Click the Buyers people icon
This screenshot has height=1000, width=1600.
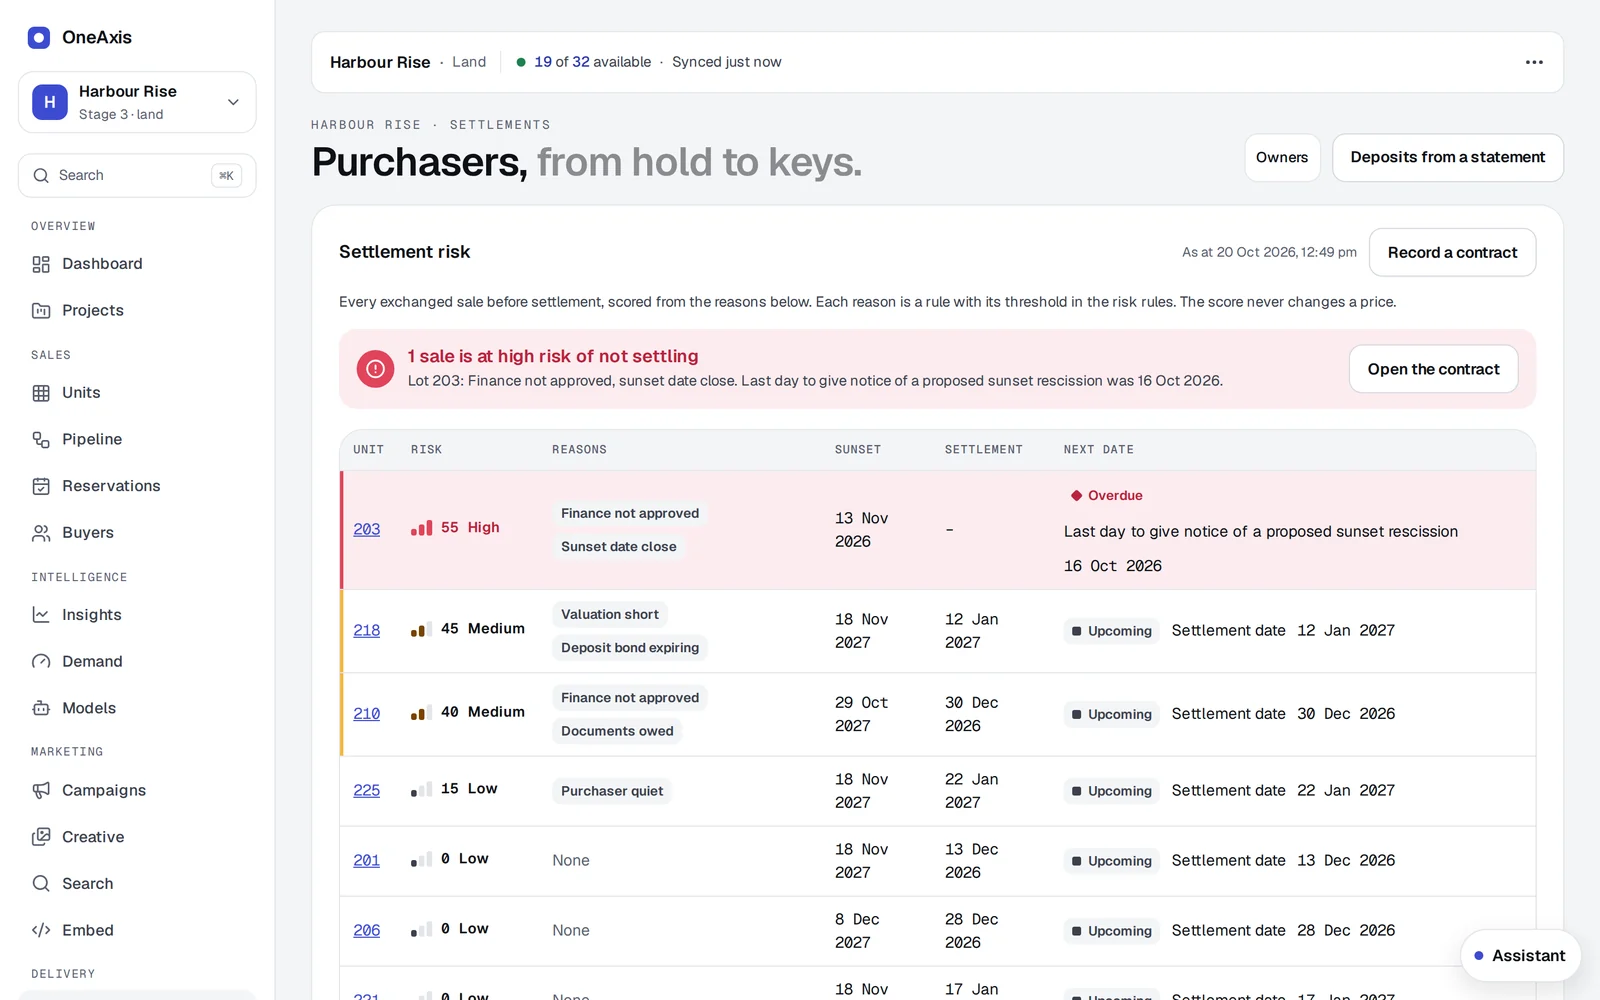pos(41,533)
